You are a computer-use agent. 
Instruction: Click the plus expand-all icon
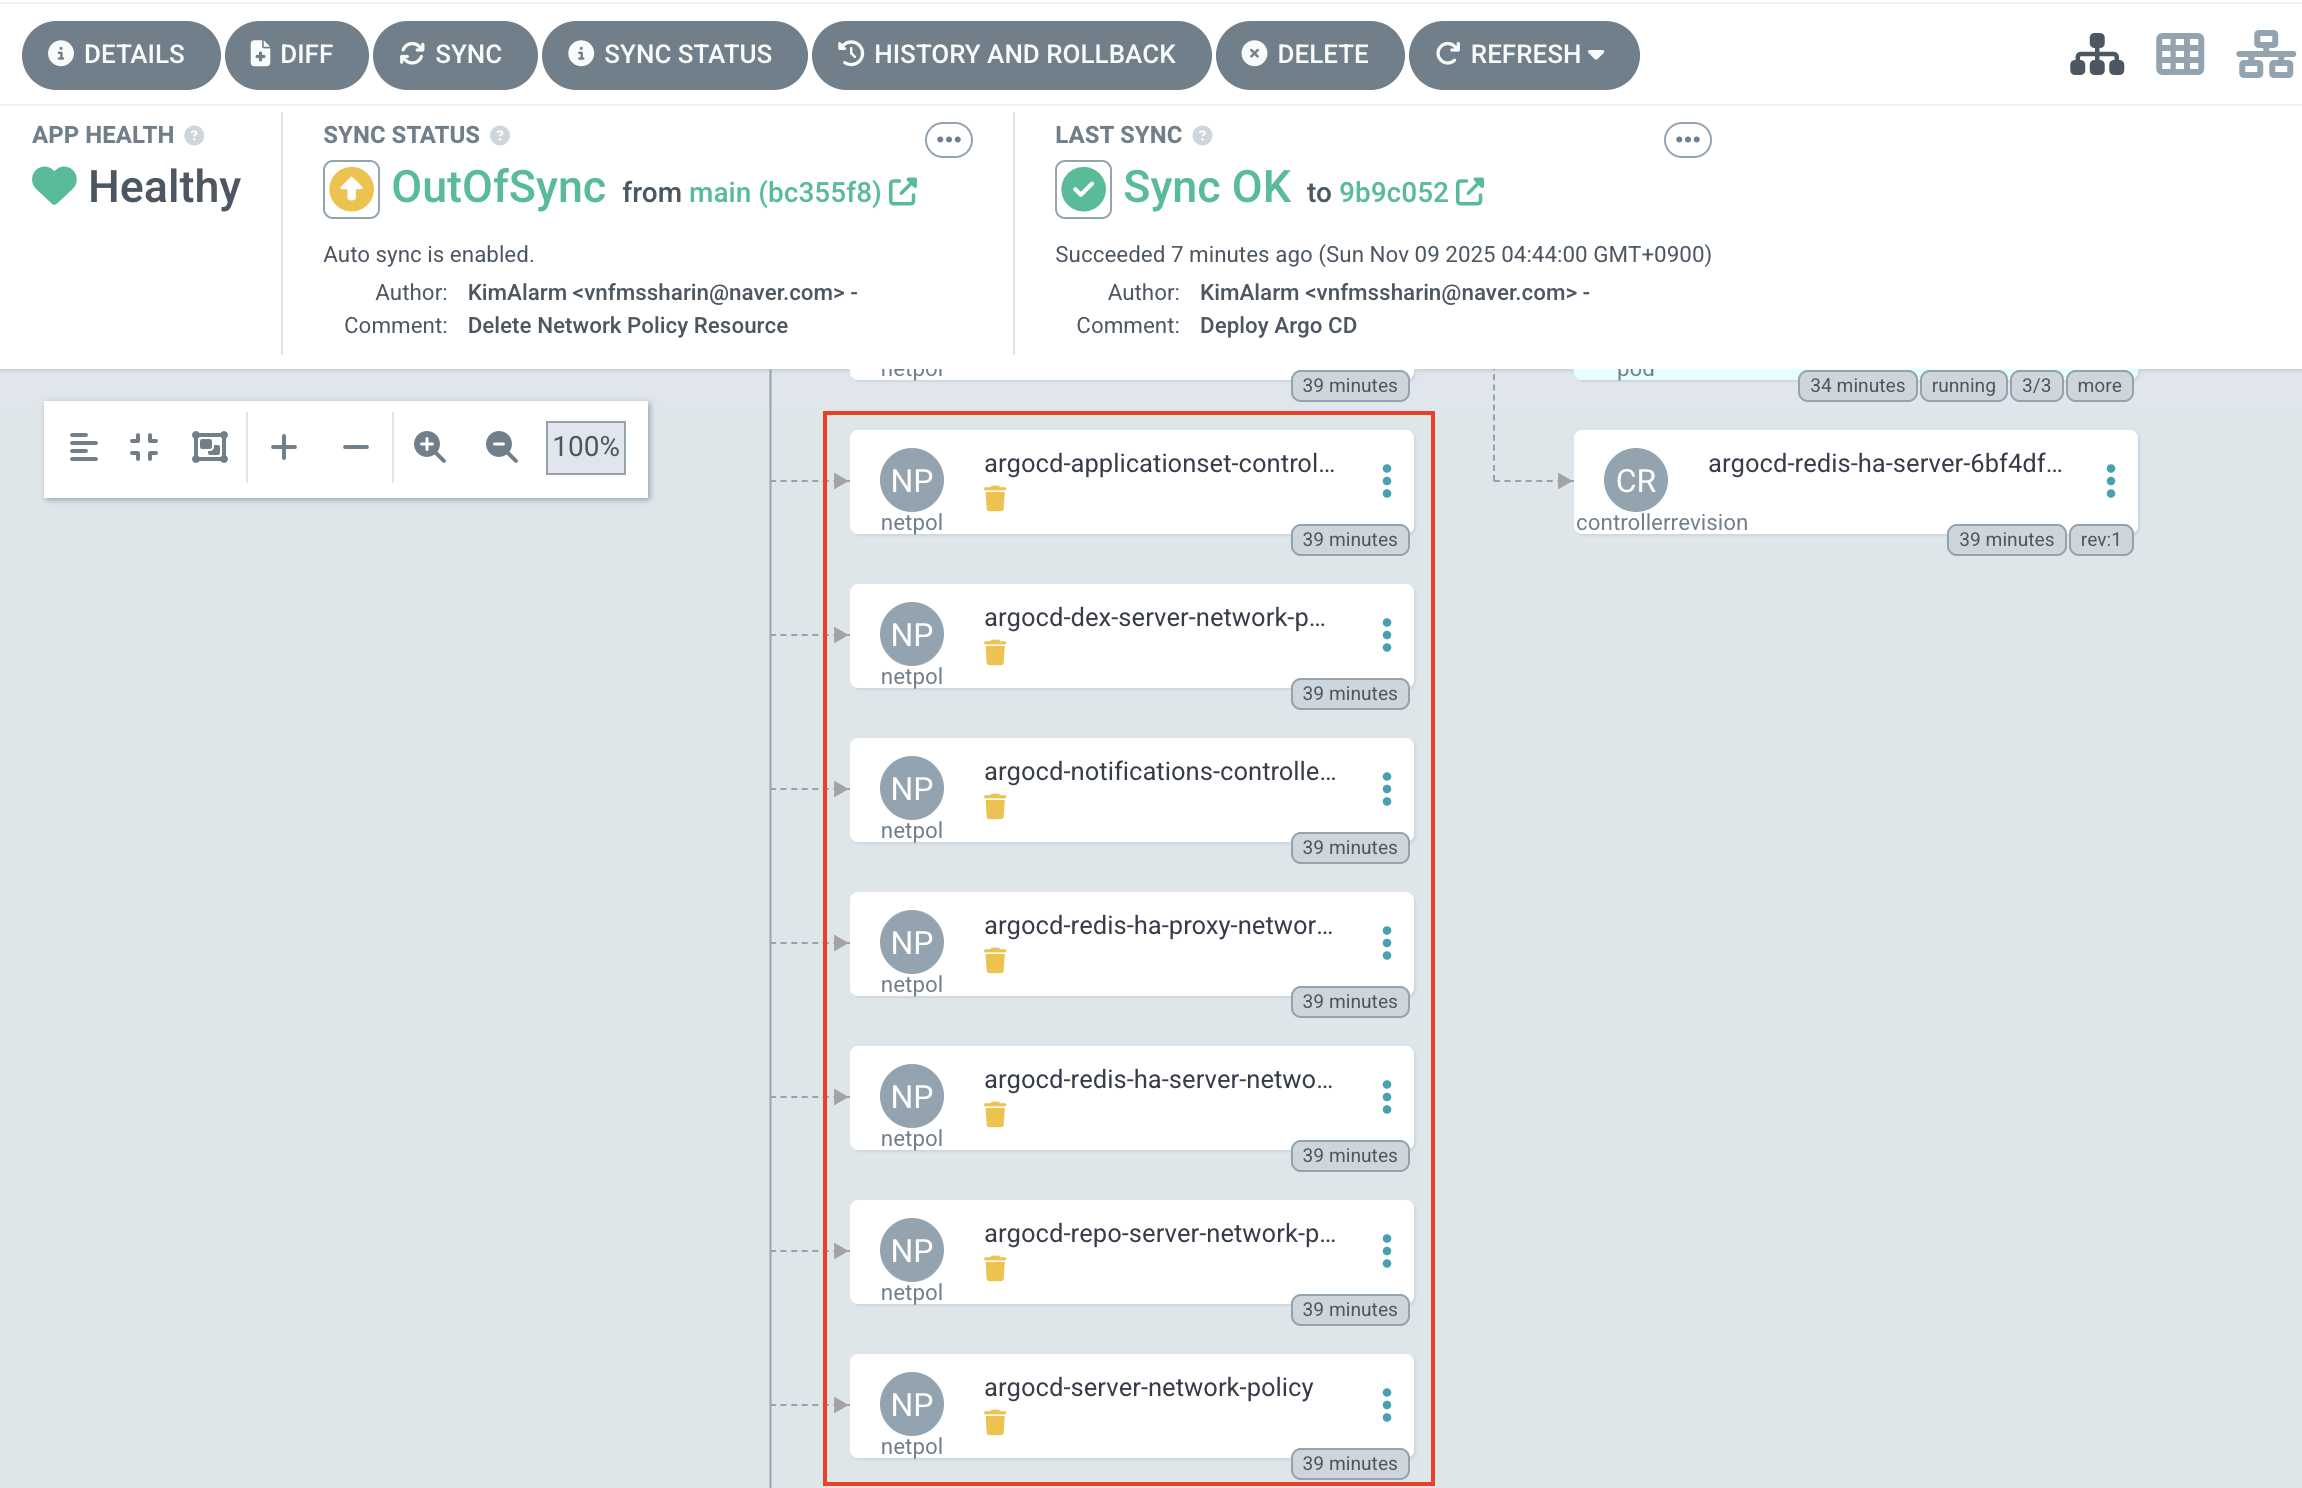pyautogui.click(x=284, y=447)
